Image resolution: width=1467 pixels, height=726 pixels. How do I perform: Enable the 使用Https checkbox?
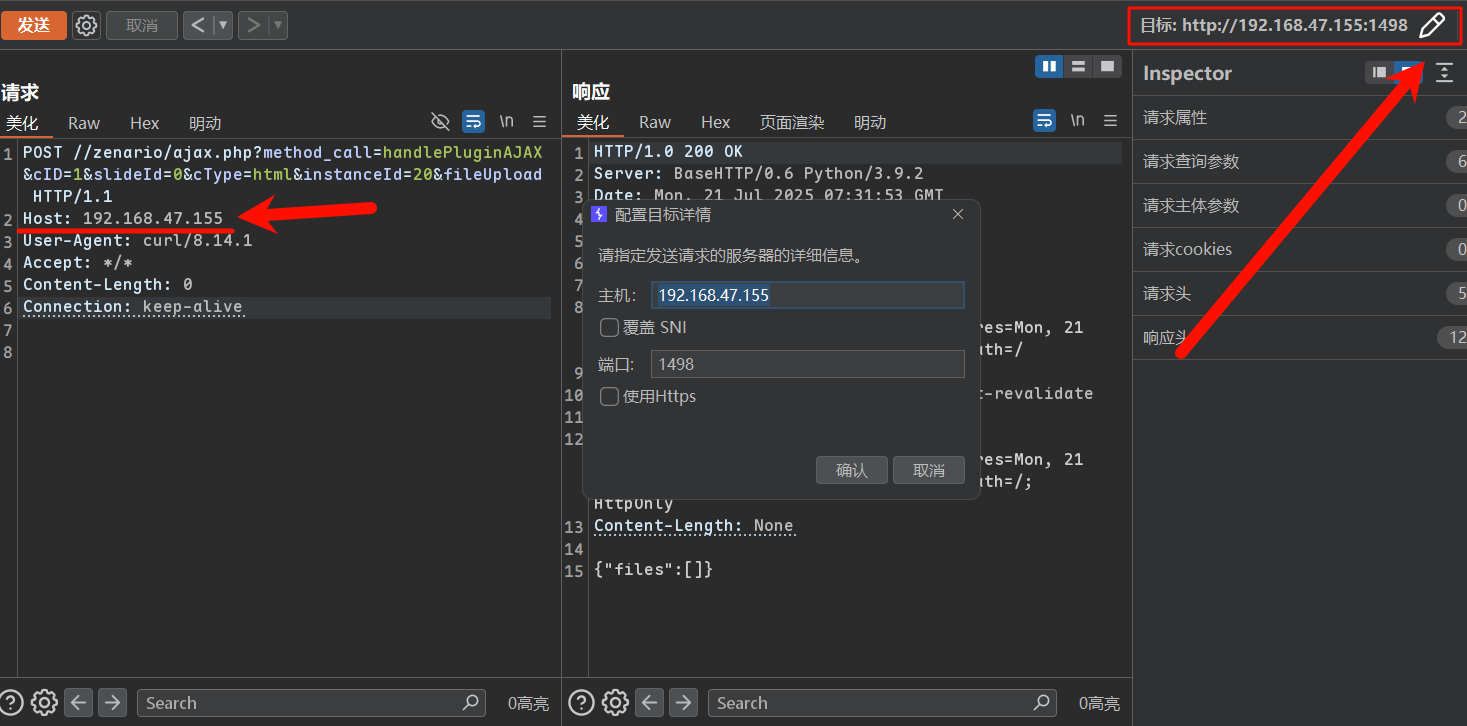click(x=609, y=397)
